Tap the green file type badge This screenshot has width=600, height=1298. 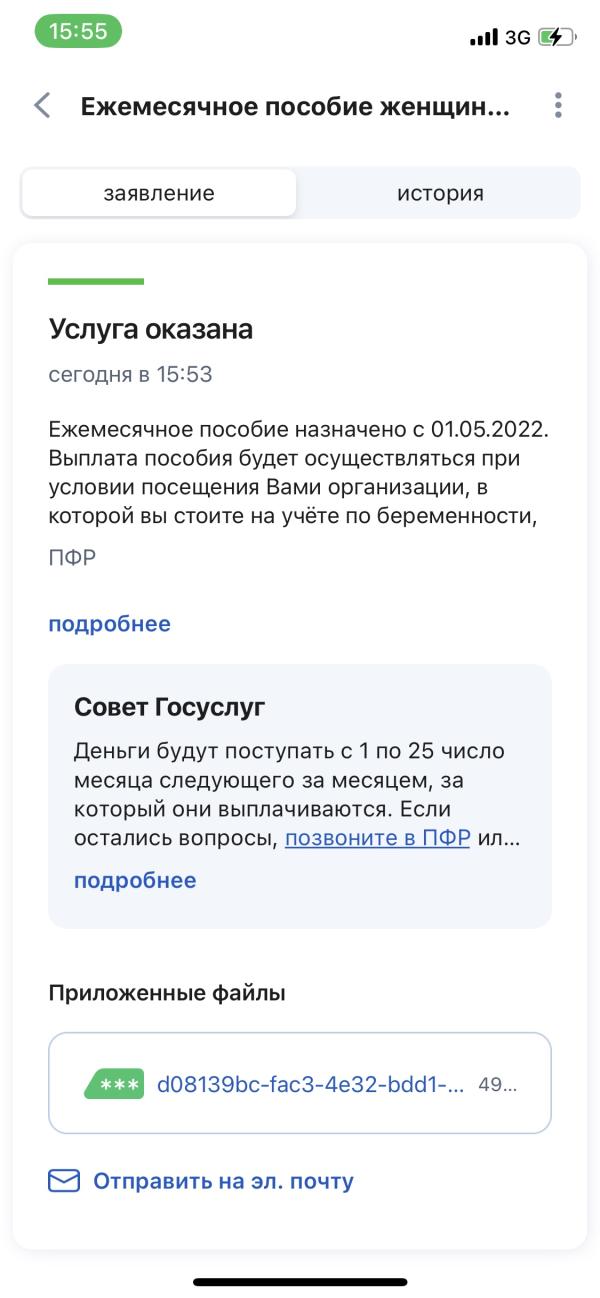pos(114,1084)
